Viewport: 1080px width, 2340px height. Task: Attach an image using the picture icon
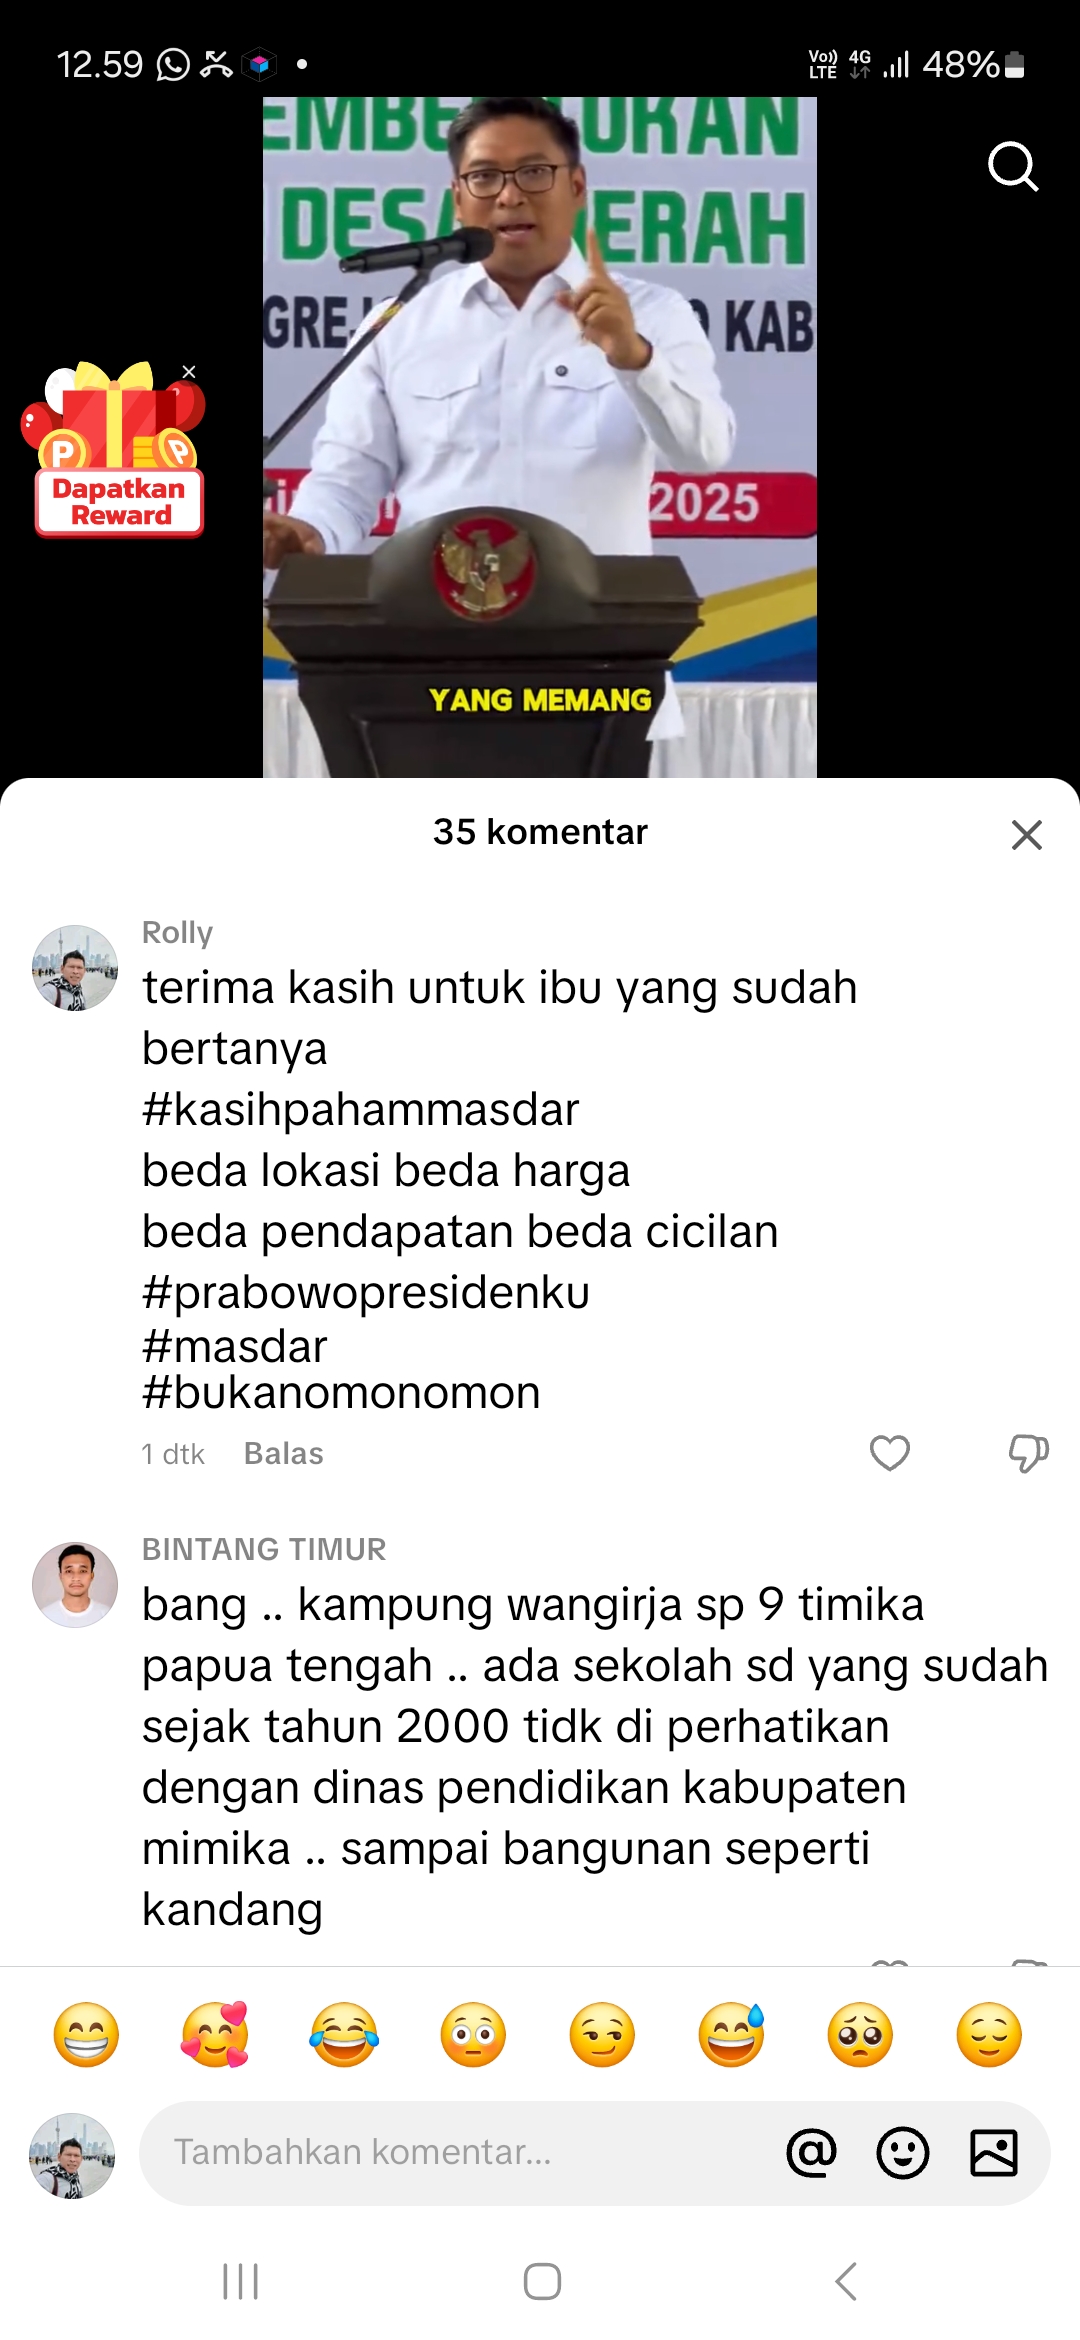tap(994, 2152)
